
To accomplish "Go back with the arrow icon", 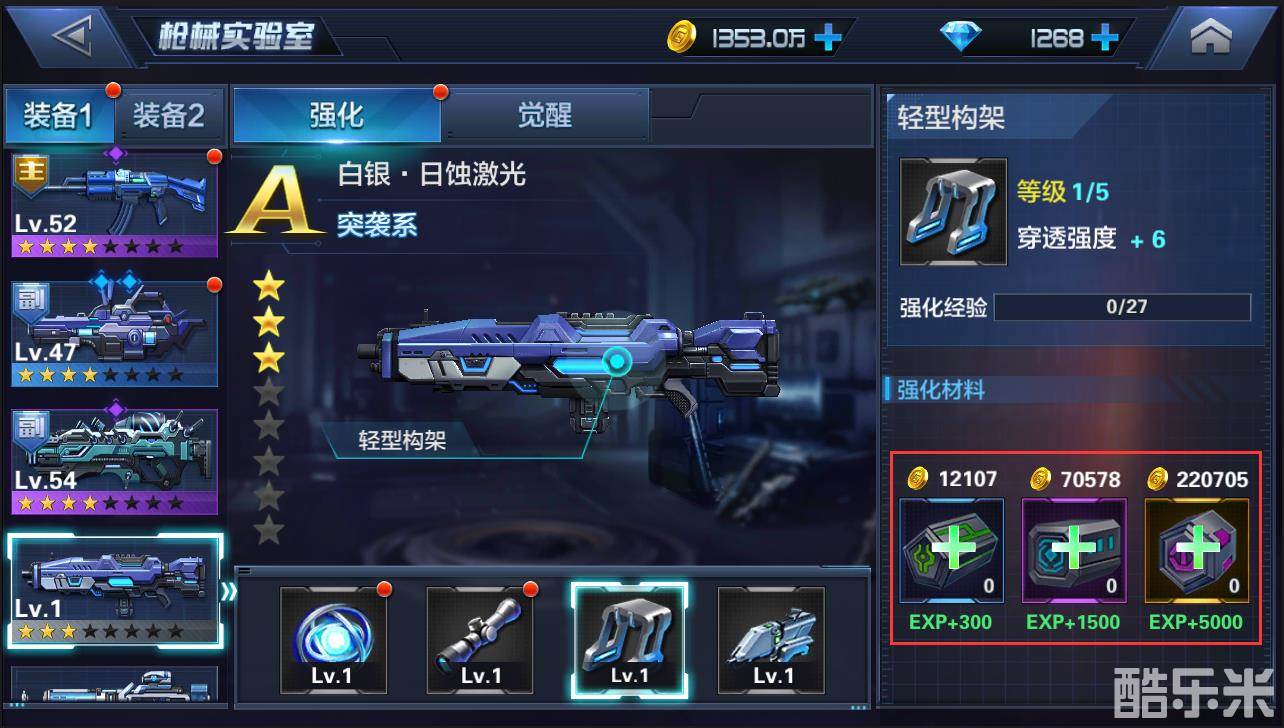I will pyautogui.click(x=73, y=38).
